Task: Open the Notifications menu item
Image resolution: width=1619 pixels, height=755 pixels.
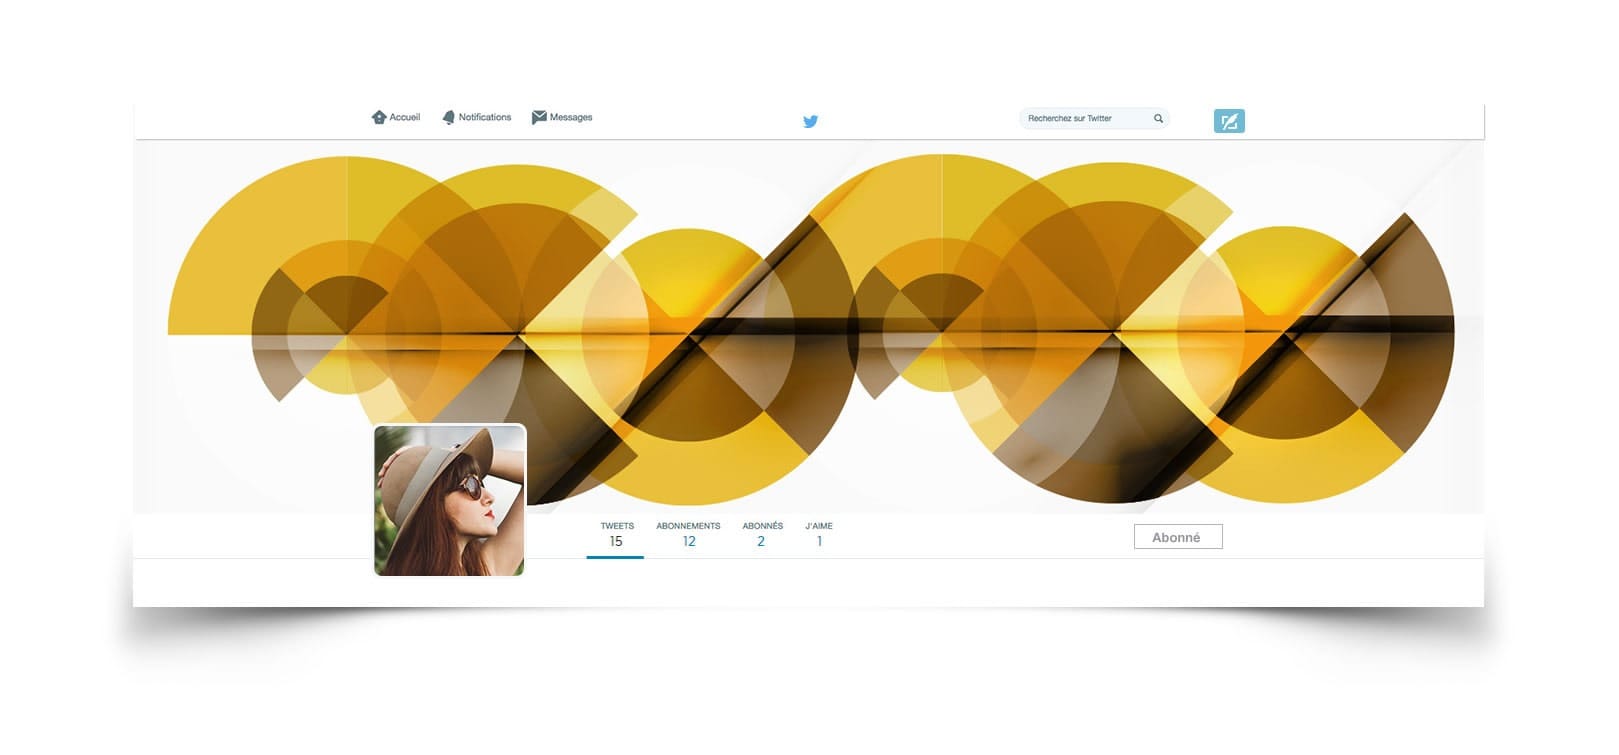Action: 477,118
